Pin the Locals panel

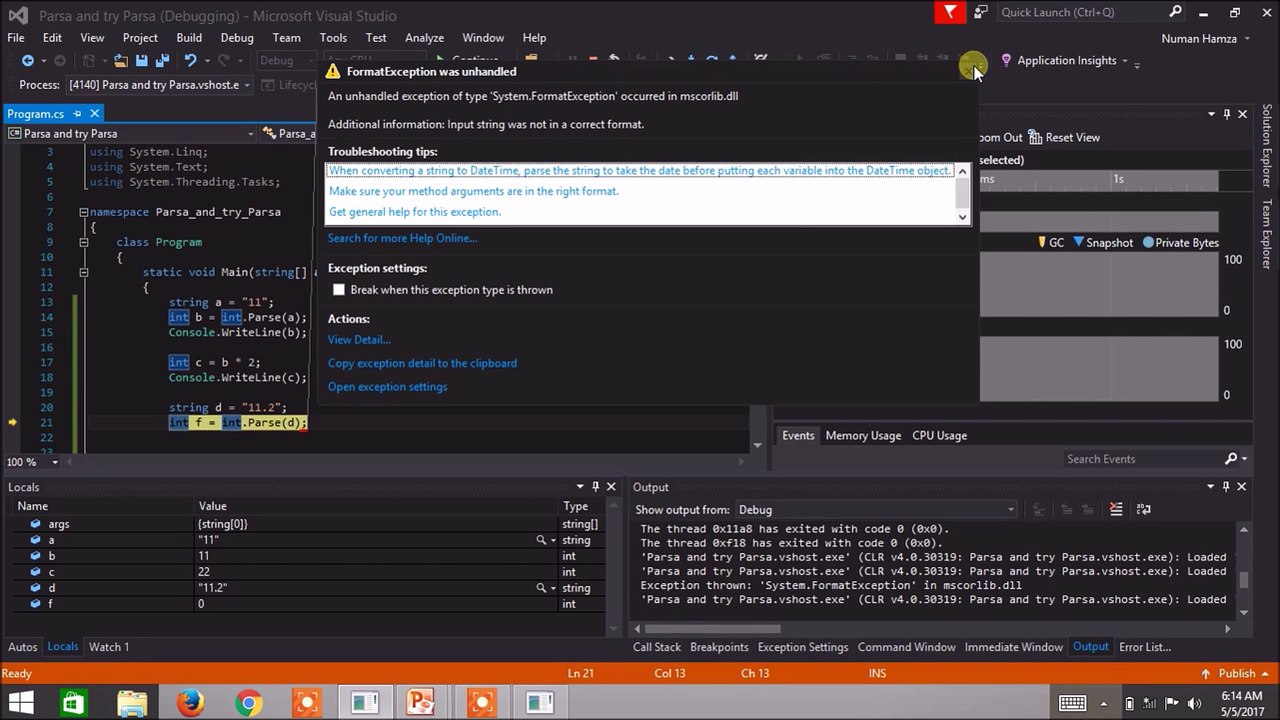[x=595, y=487]
